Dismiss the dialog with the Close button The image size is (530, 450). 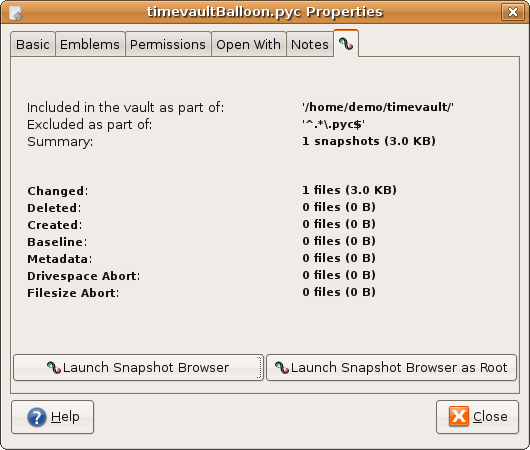point(477,417)
